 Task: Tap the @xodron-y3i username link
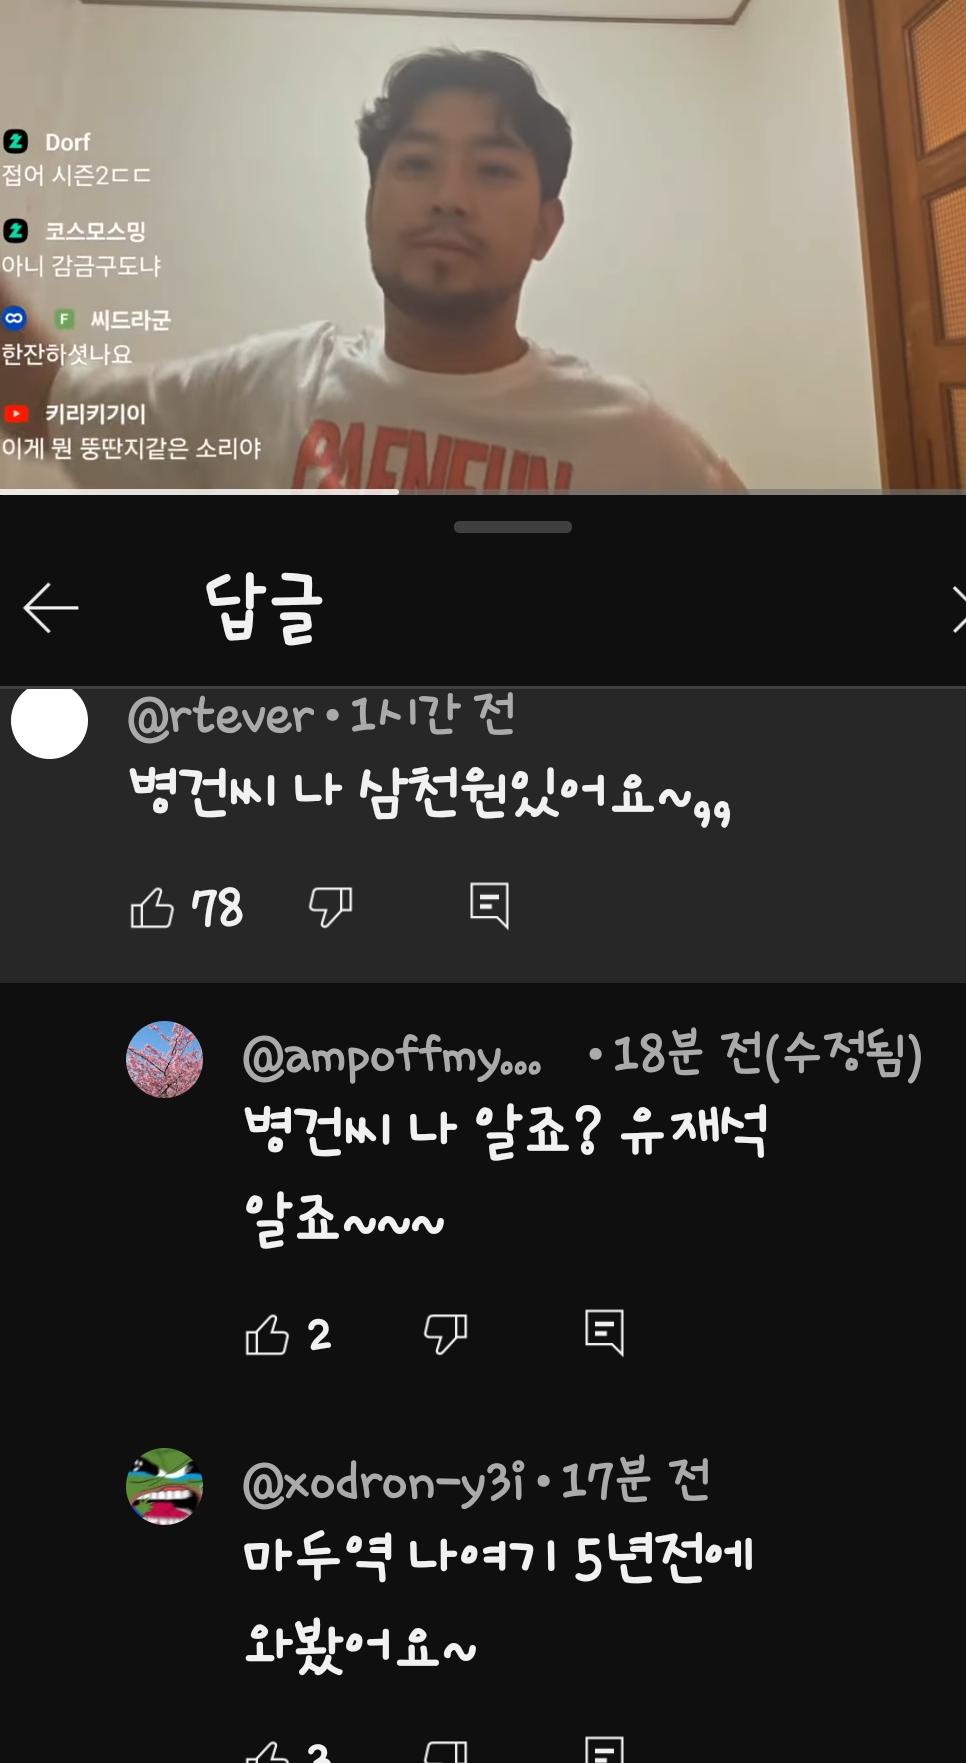pyautogui.click(x=384, y=1482)
